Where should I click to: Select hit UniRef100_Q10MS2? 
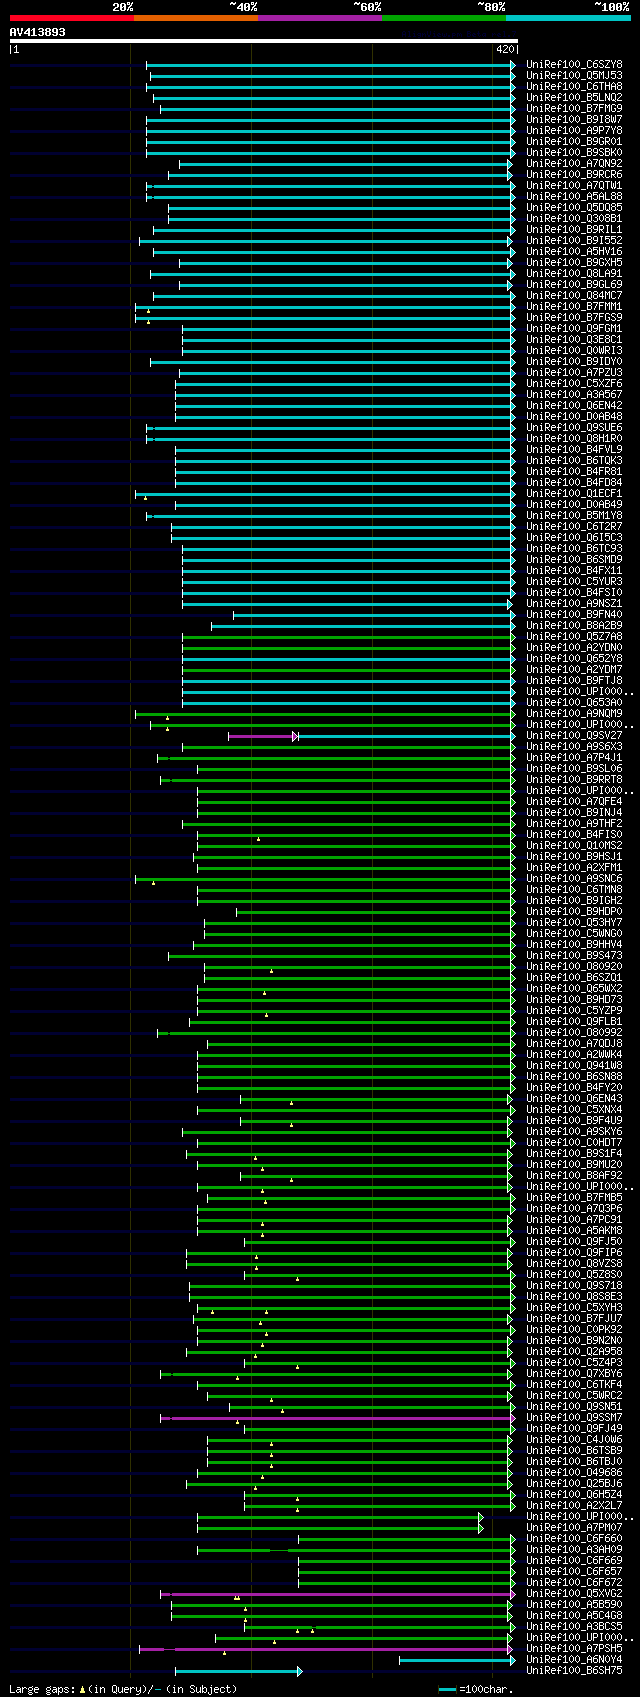(574, 846)
